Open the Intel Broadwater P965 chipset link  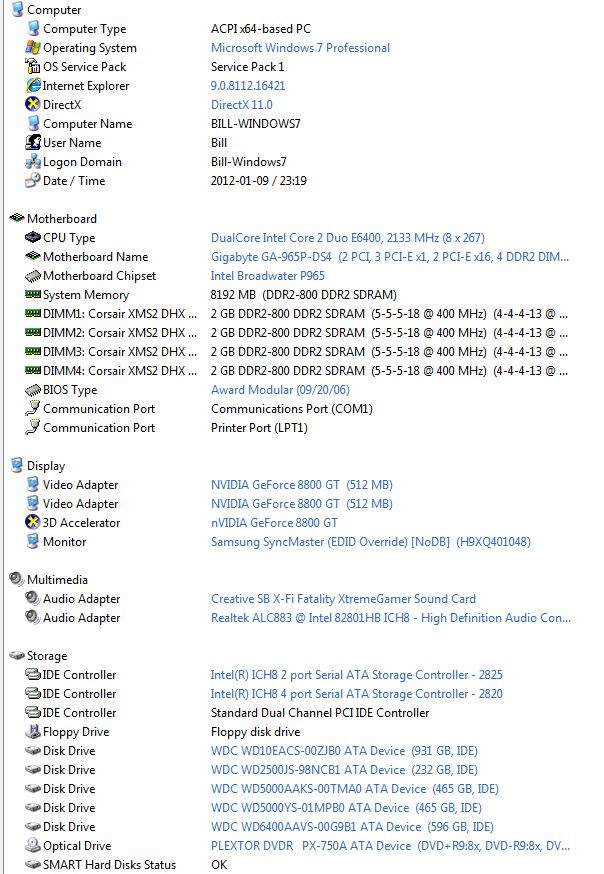coord(267,276)
